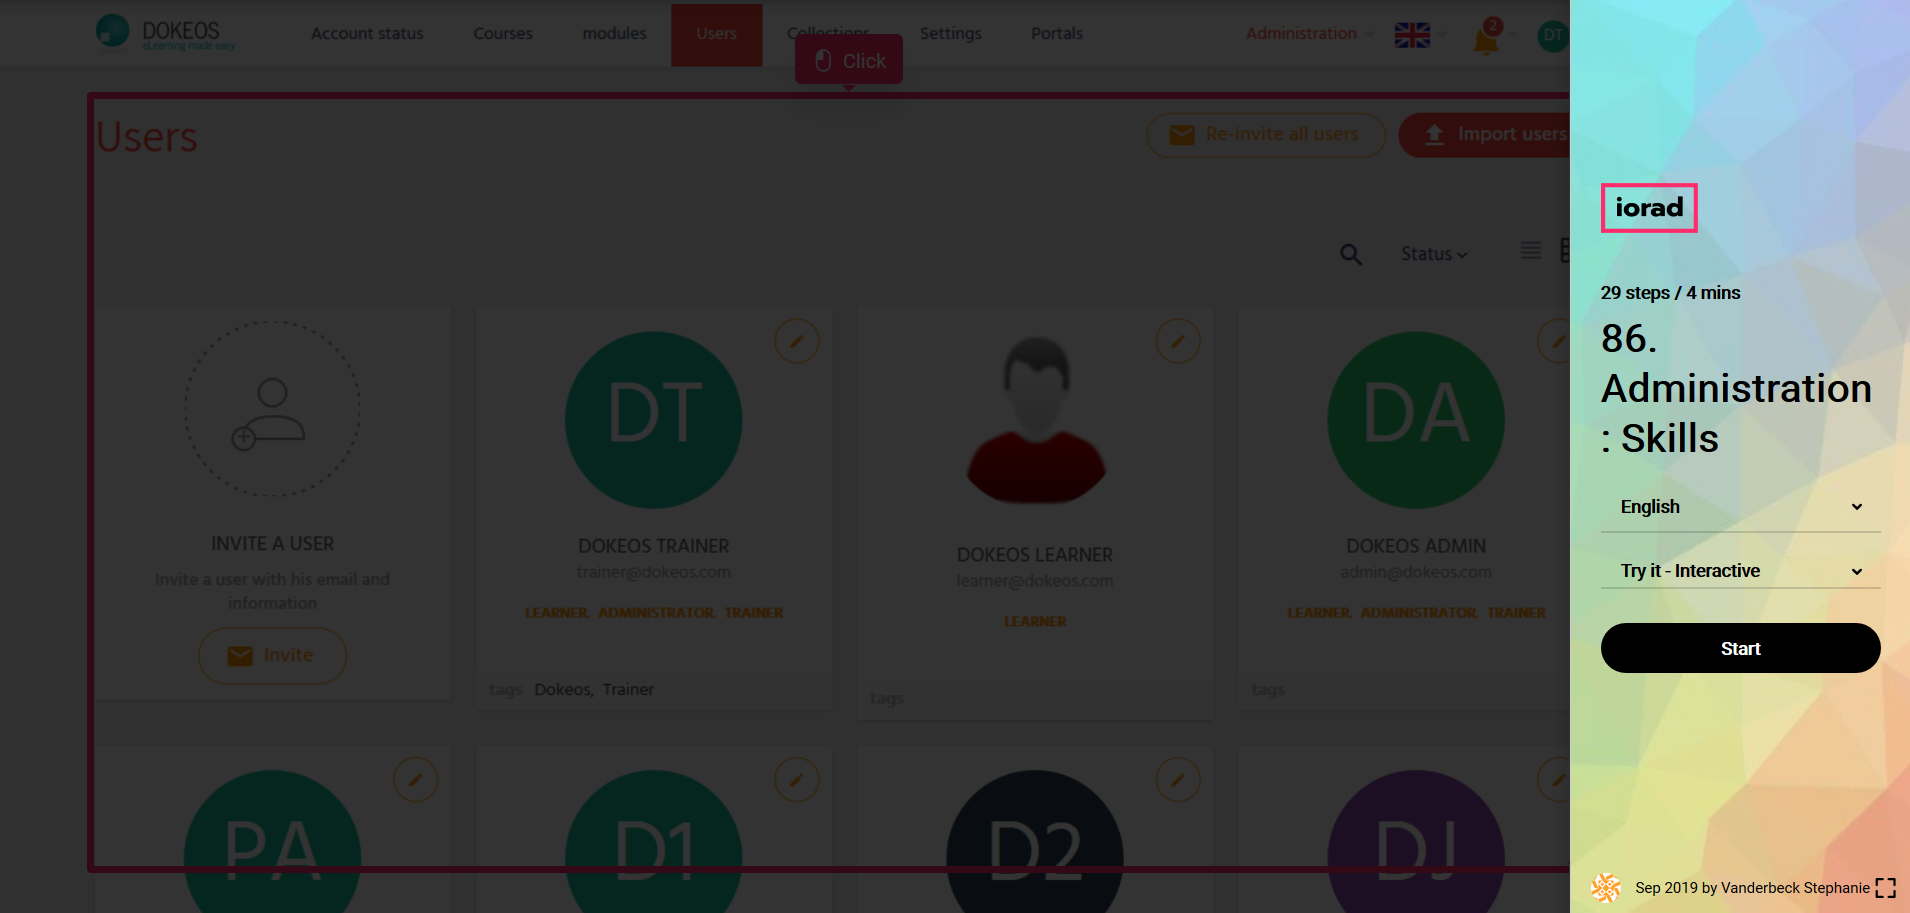Enter fullscreen via expand icon
The width and height of the screenshot is (1910, 913).
[x=1885, y=888]
